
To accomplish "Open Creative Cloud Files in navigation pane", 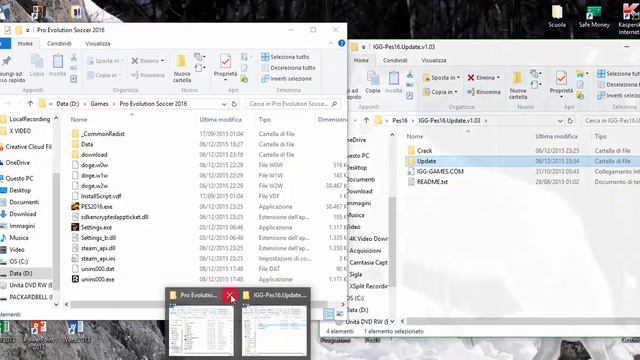I will pos(29,147).
